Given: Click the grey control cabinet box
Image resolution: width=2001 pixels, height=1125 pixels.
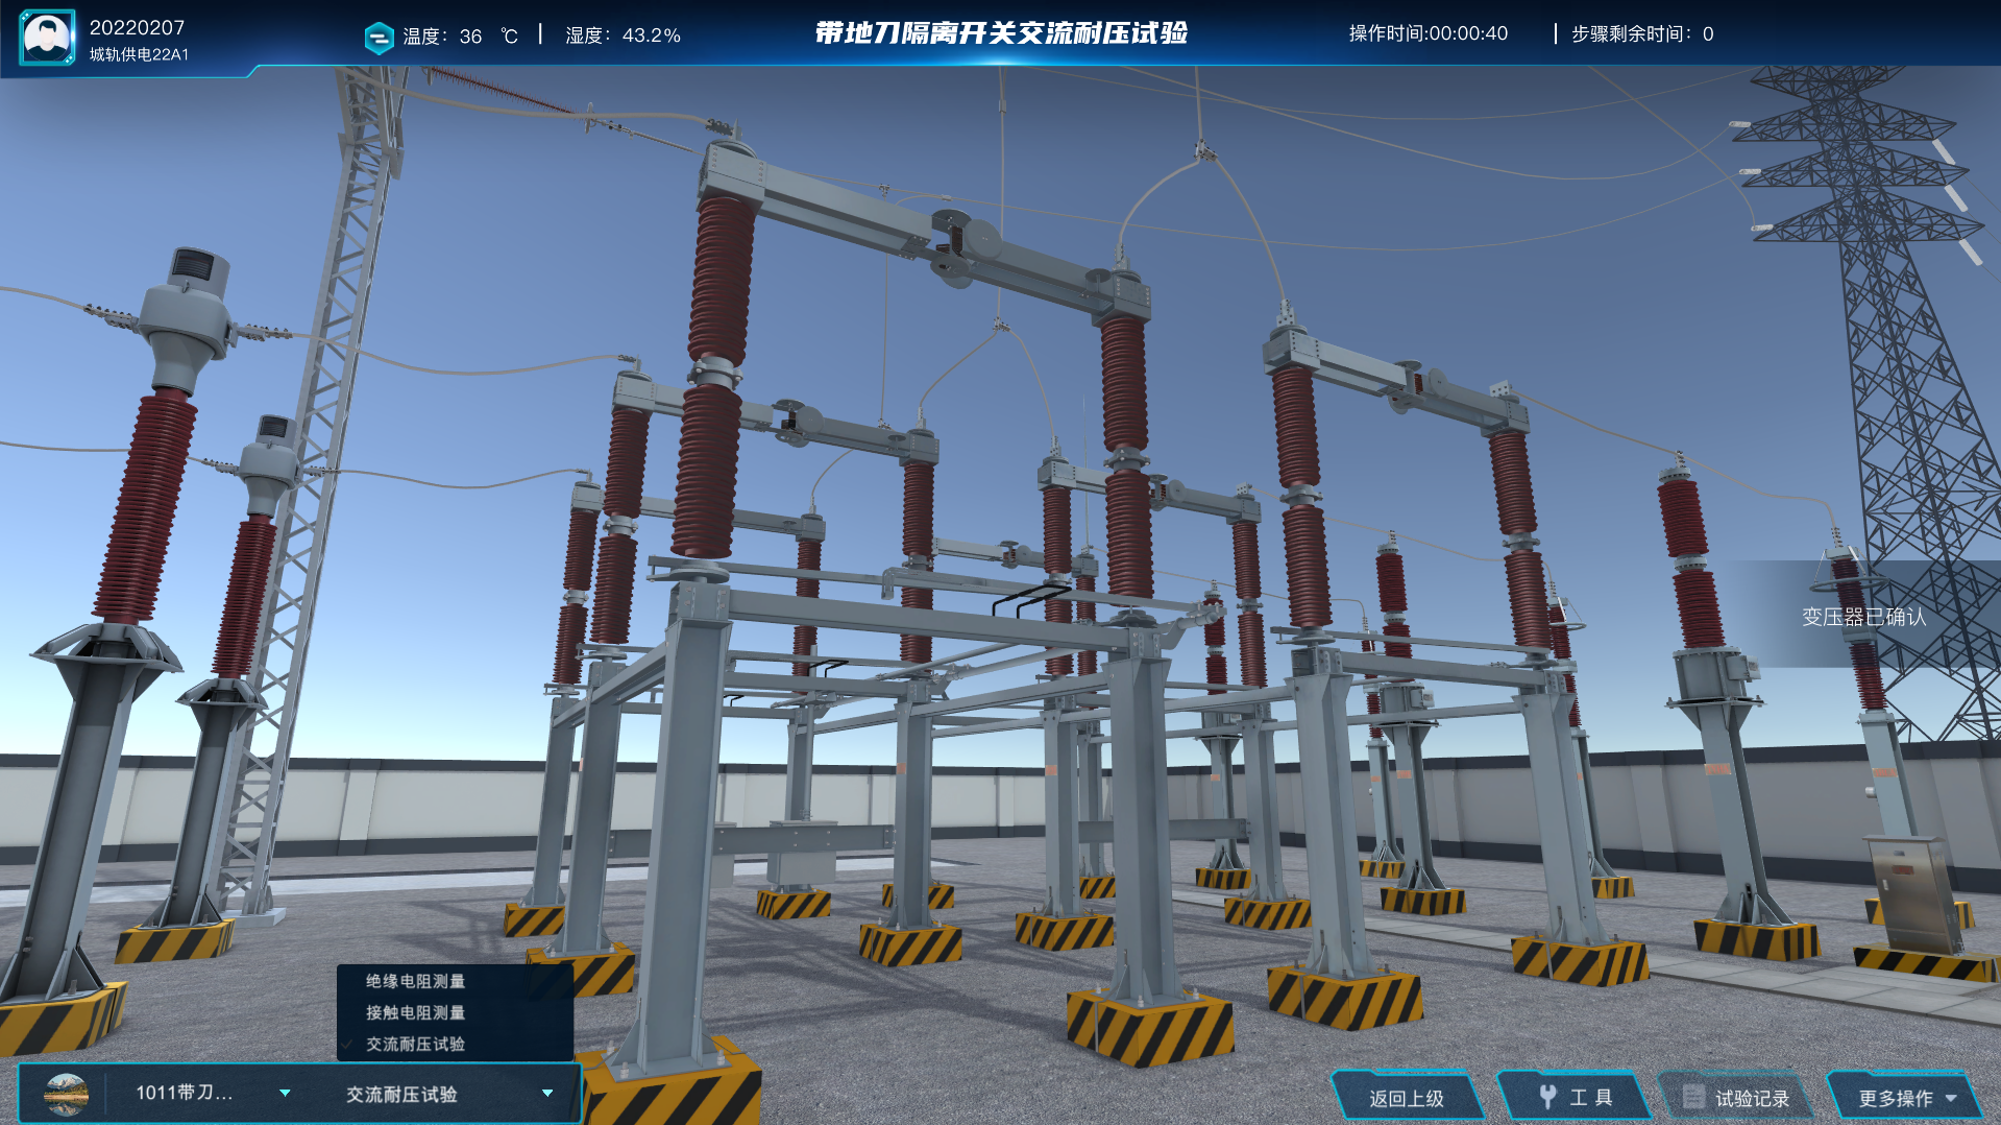Looking at the screenshot, I should point(1912,892).
